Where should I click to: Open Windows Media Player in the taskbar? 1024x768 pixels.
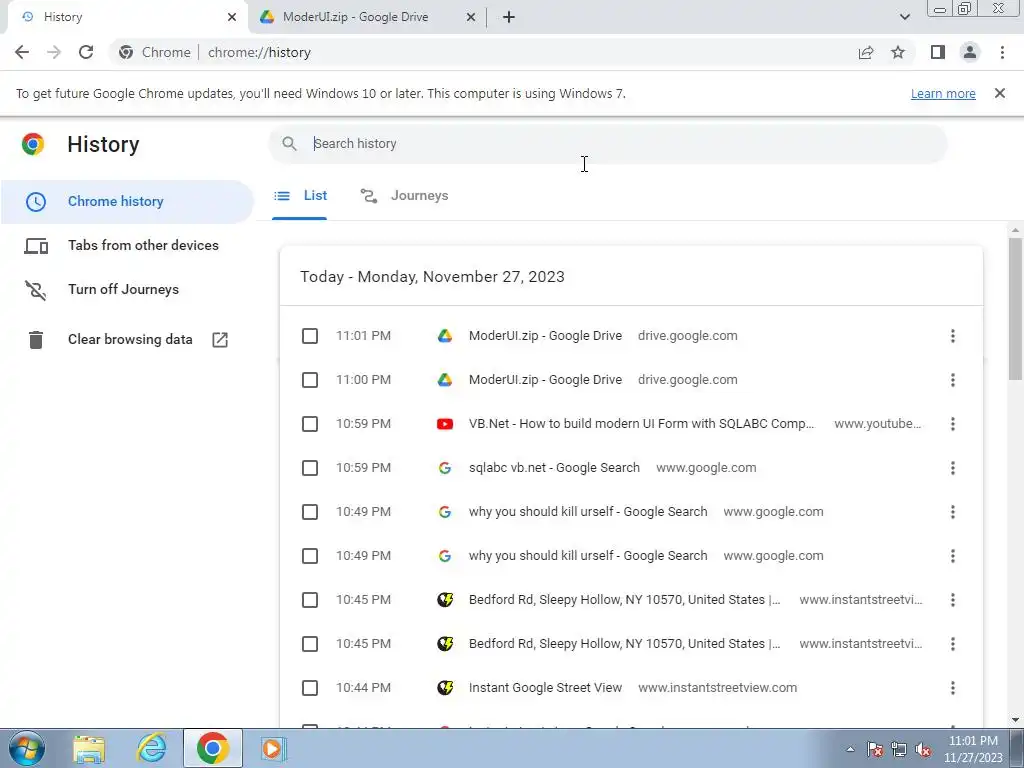coord(272,748)
